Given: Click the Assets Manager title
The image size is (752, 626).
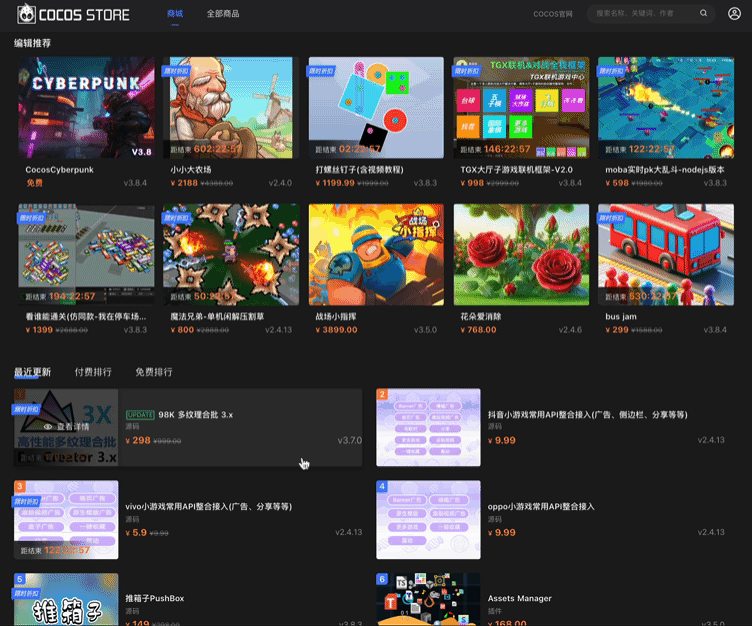Looking at the screenshot, I should (519, 599).
